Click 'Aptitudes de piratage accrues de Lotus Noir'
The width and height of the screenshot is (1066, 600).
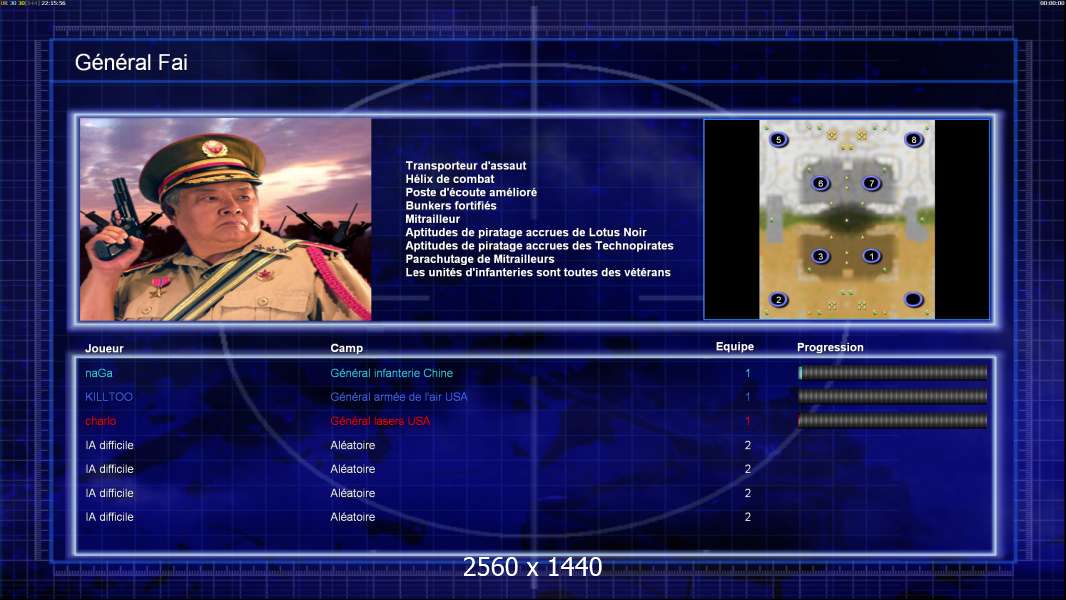(x=526, y=232)
